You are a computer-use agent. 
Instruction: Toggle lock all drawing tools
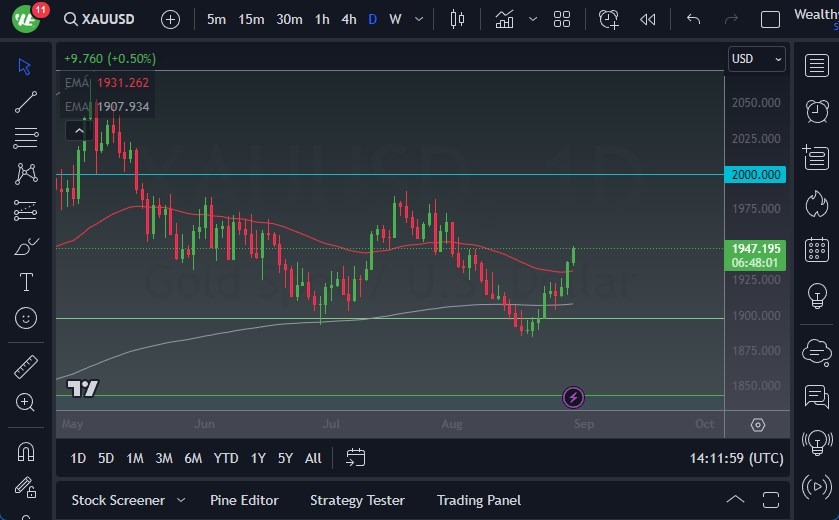tap(26, 488)
